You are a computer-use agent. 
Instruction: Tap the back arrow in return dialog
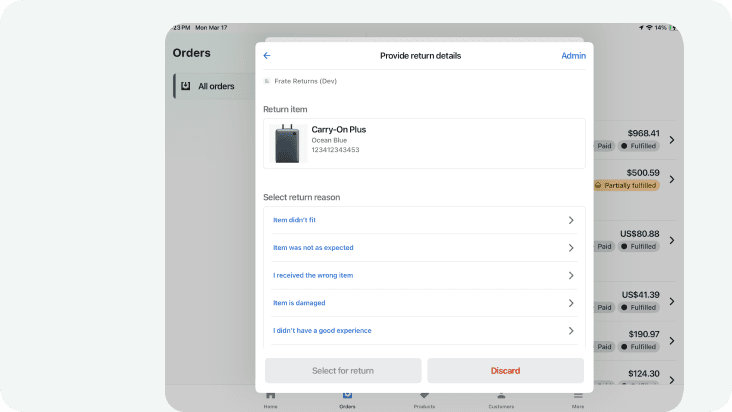click(267, 56)
